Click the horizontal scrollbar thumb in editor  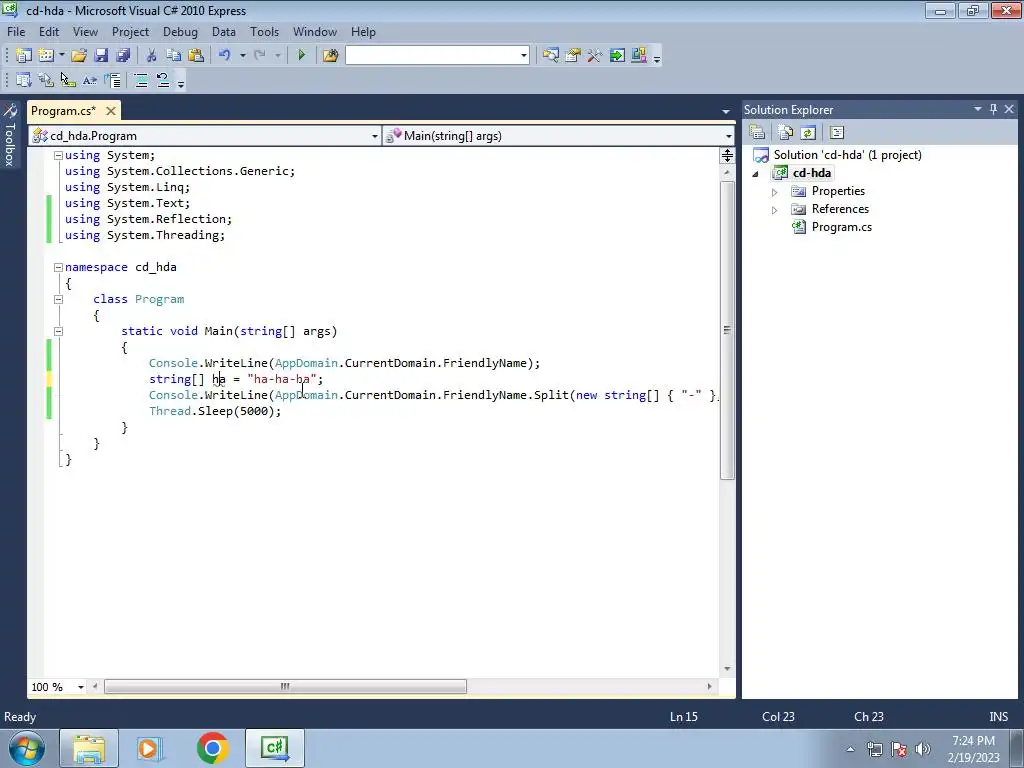tap(285, 686)
